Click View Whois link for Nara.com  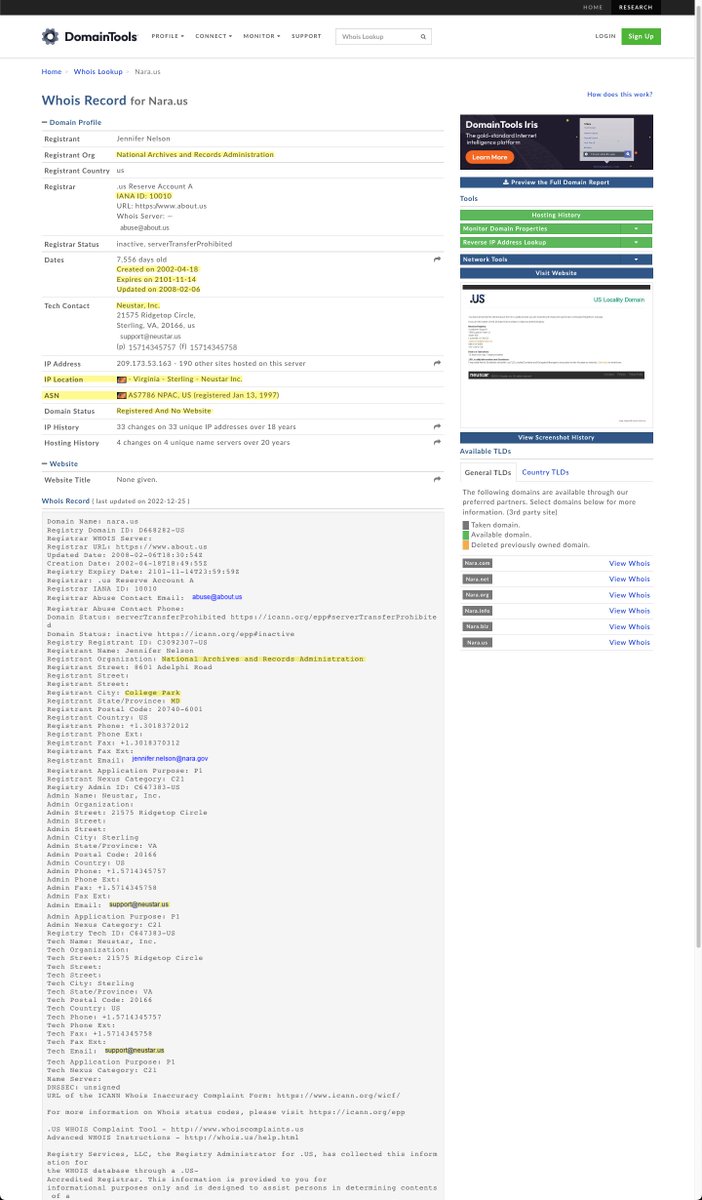[x=630, y=564]
